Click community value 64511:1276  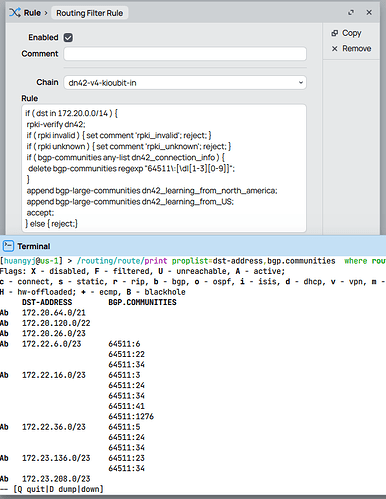(131, 416)
